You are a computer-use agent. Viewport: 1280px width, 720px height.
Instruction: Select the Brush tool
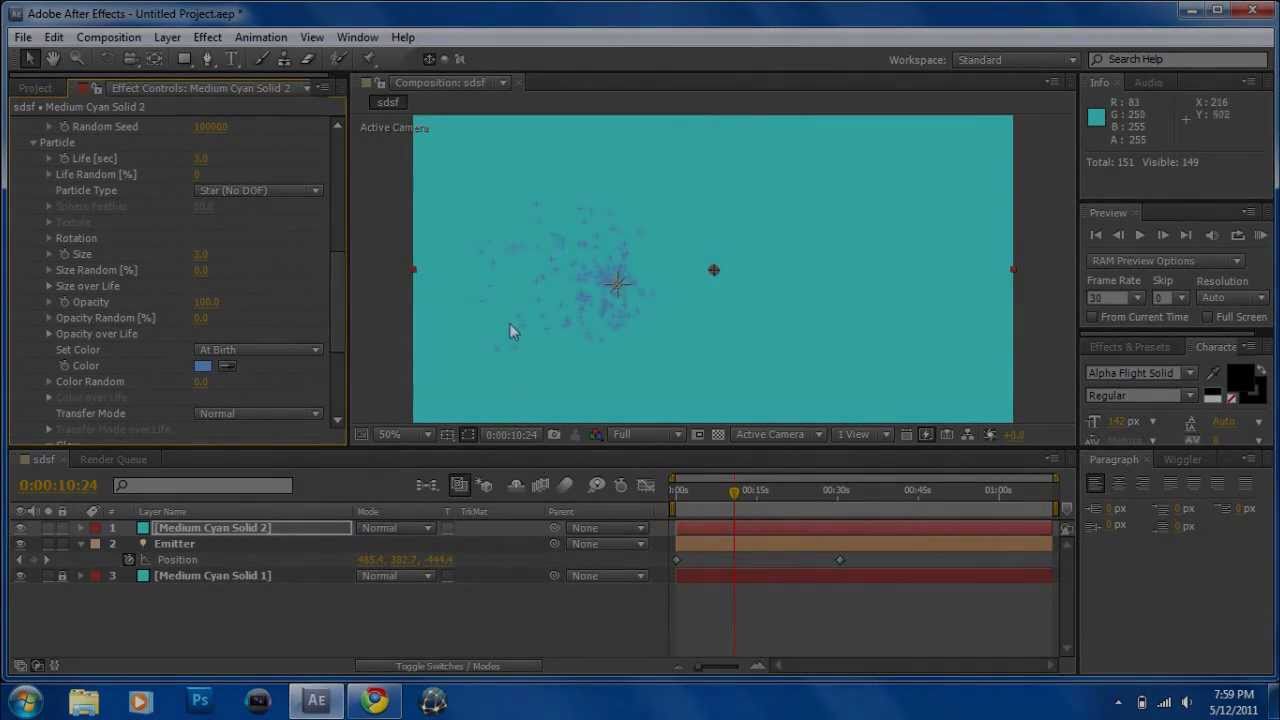click(262, 59)
